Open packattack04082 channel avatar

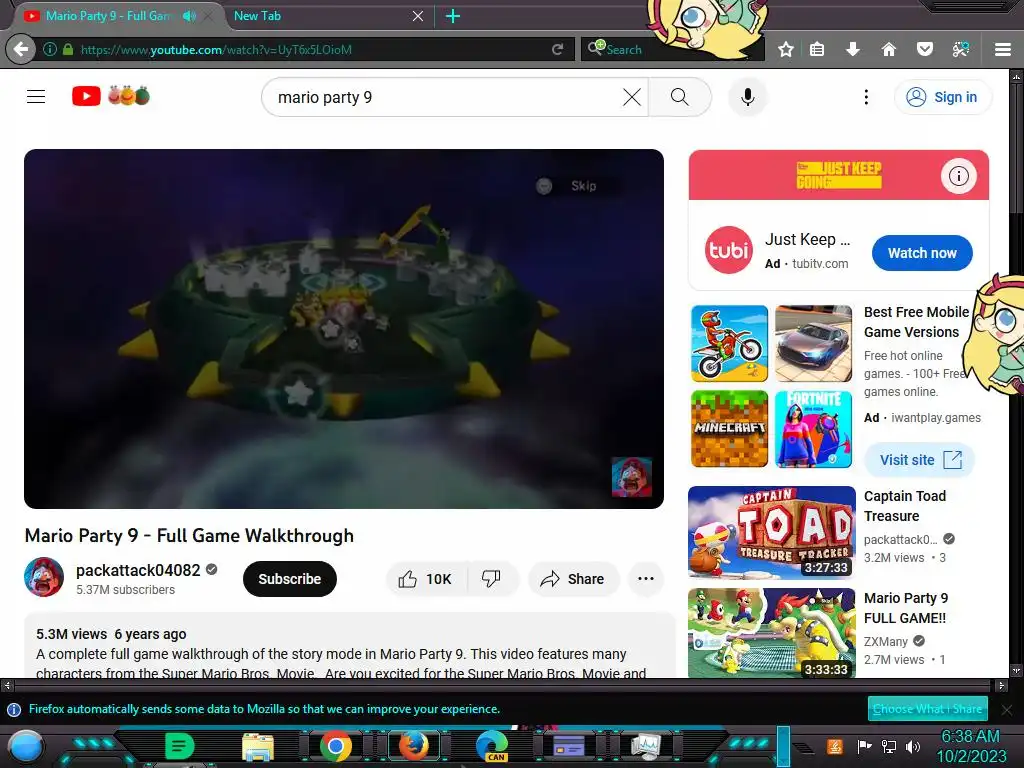[44, 577]
